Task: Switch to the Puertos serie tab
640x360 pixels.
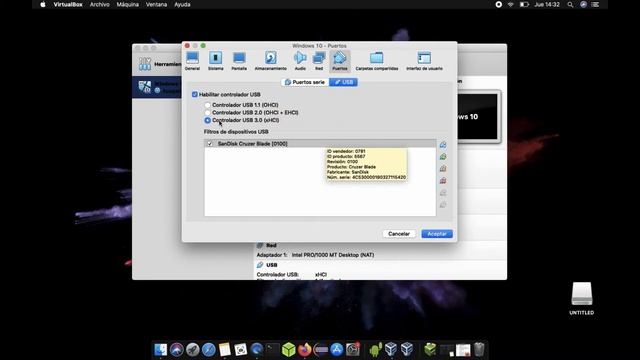Action: pos(305,82)
